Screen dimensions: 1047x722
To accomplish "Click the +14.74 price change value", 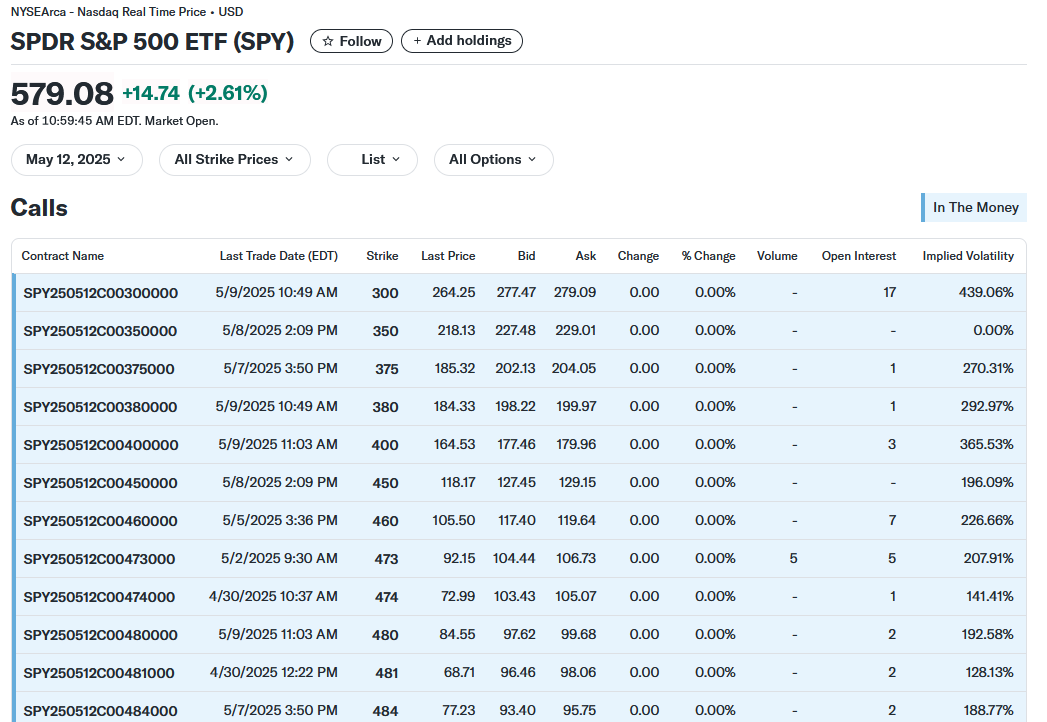I will (151, 93).
